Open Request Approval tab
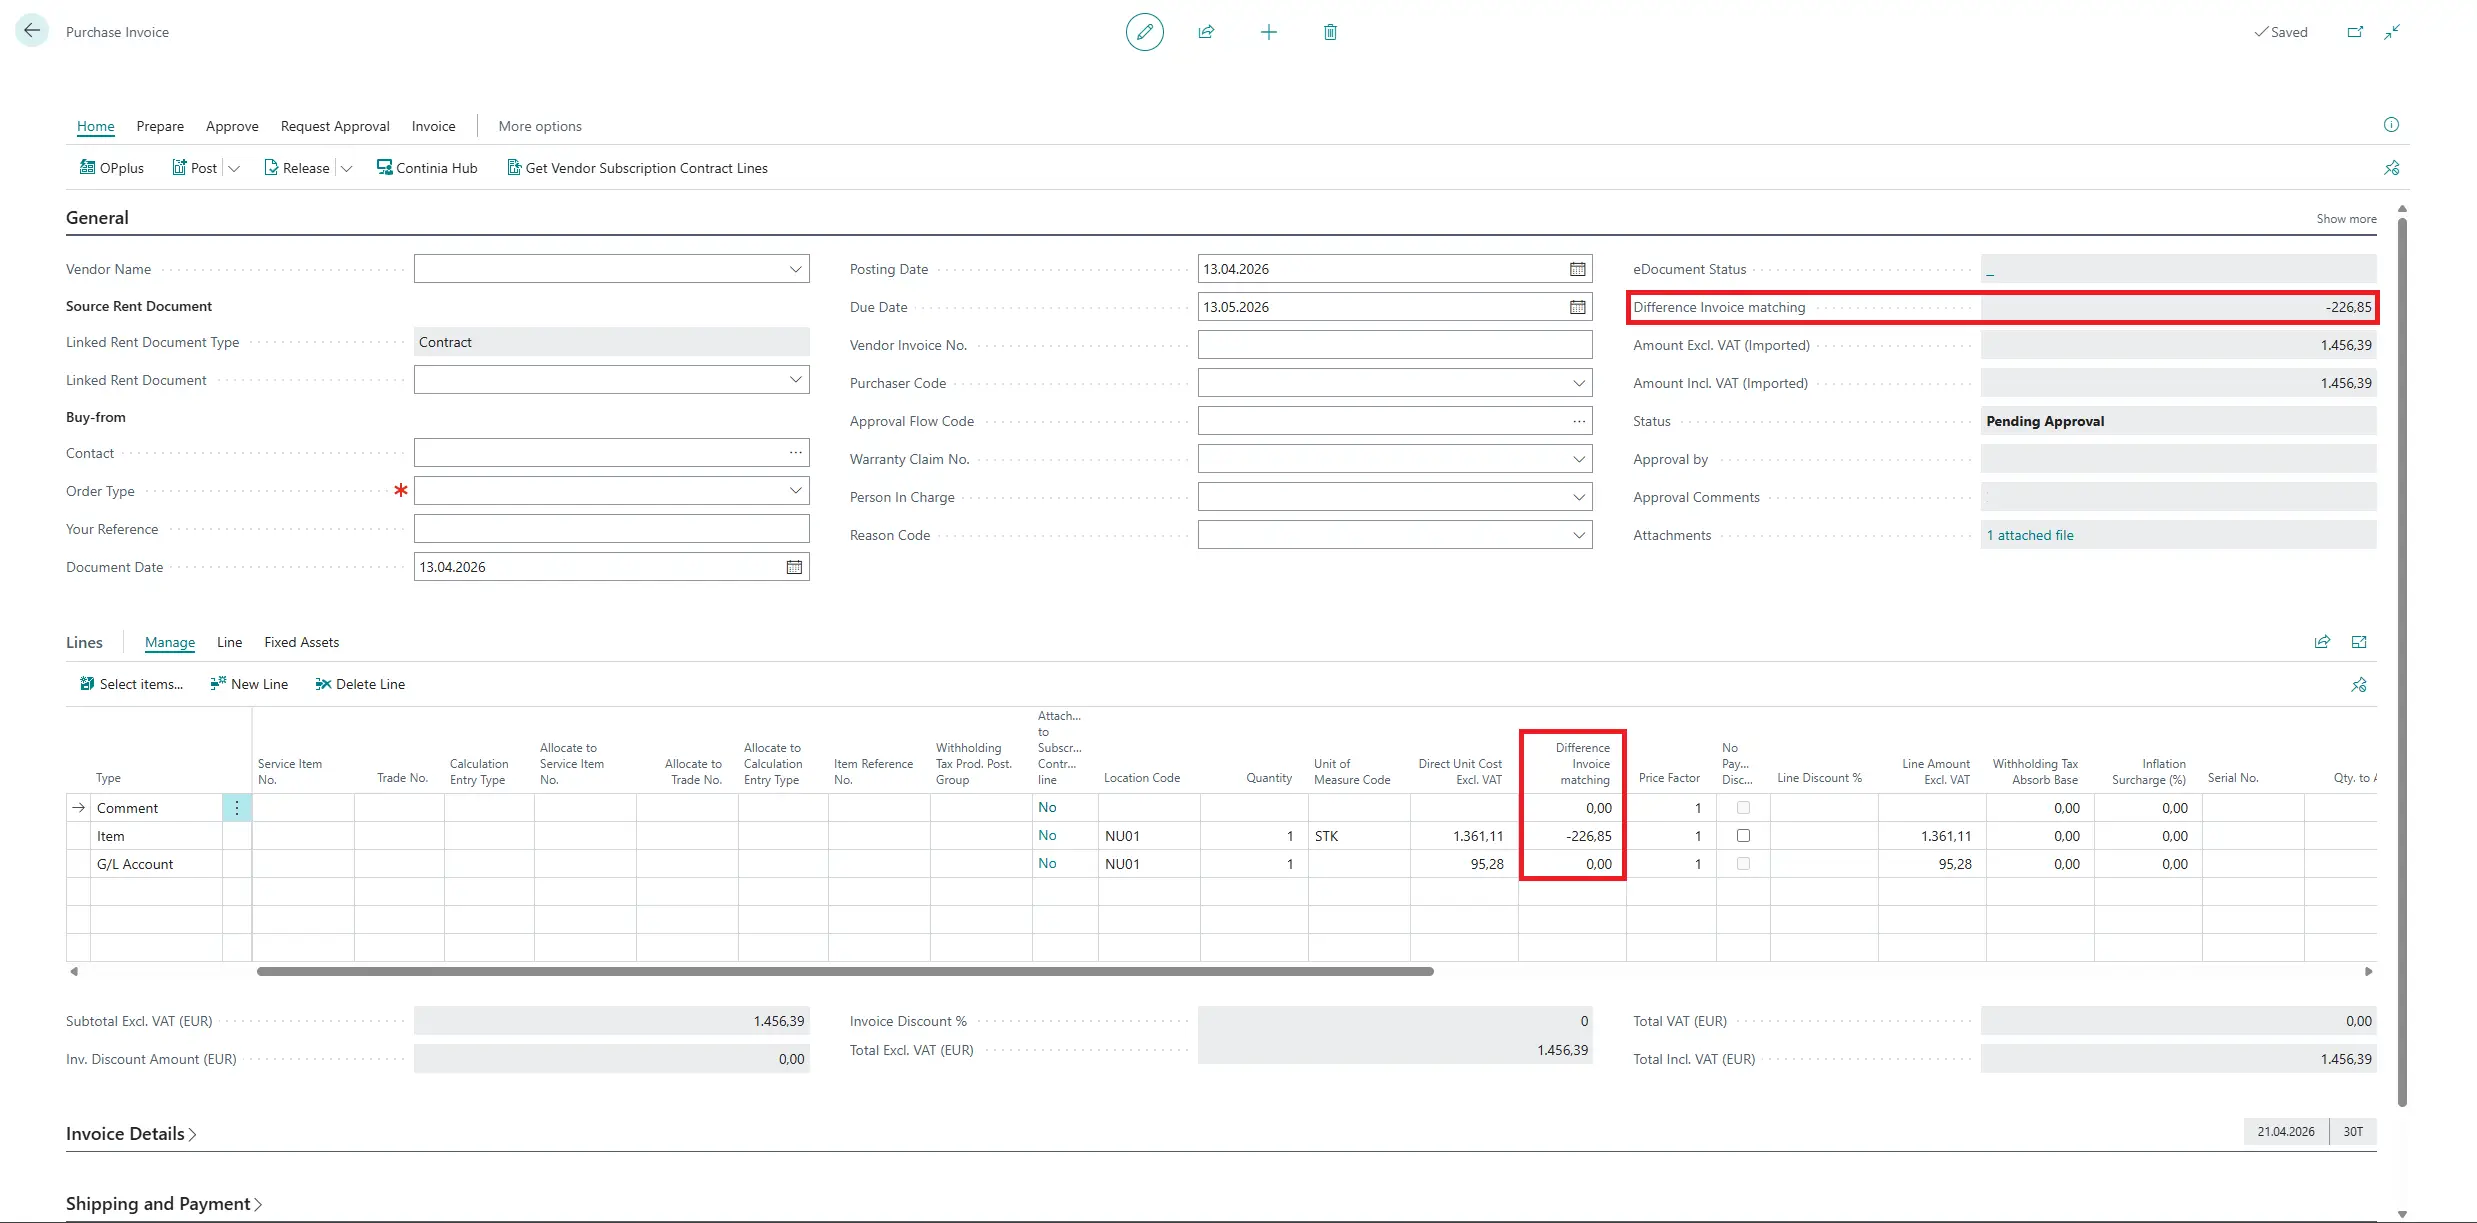 tap(335, 126)
